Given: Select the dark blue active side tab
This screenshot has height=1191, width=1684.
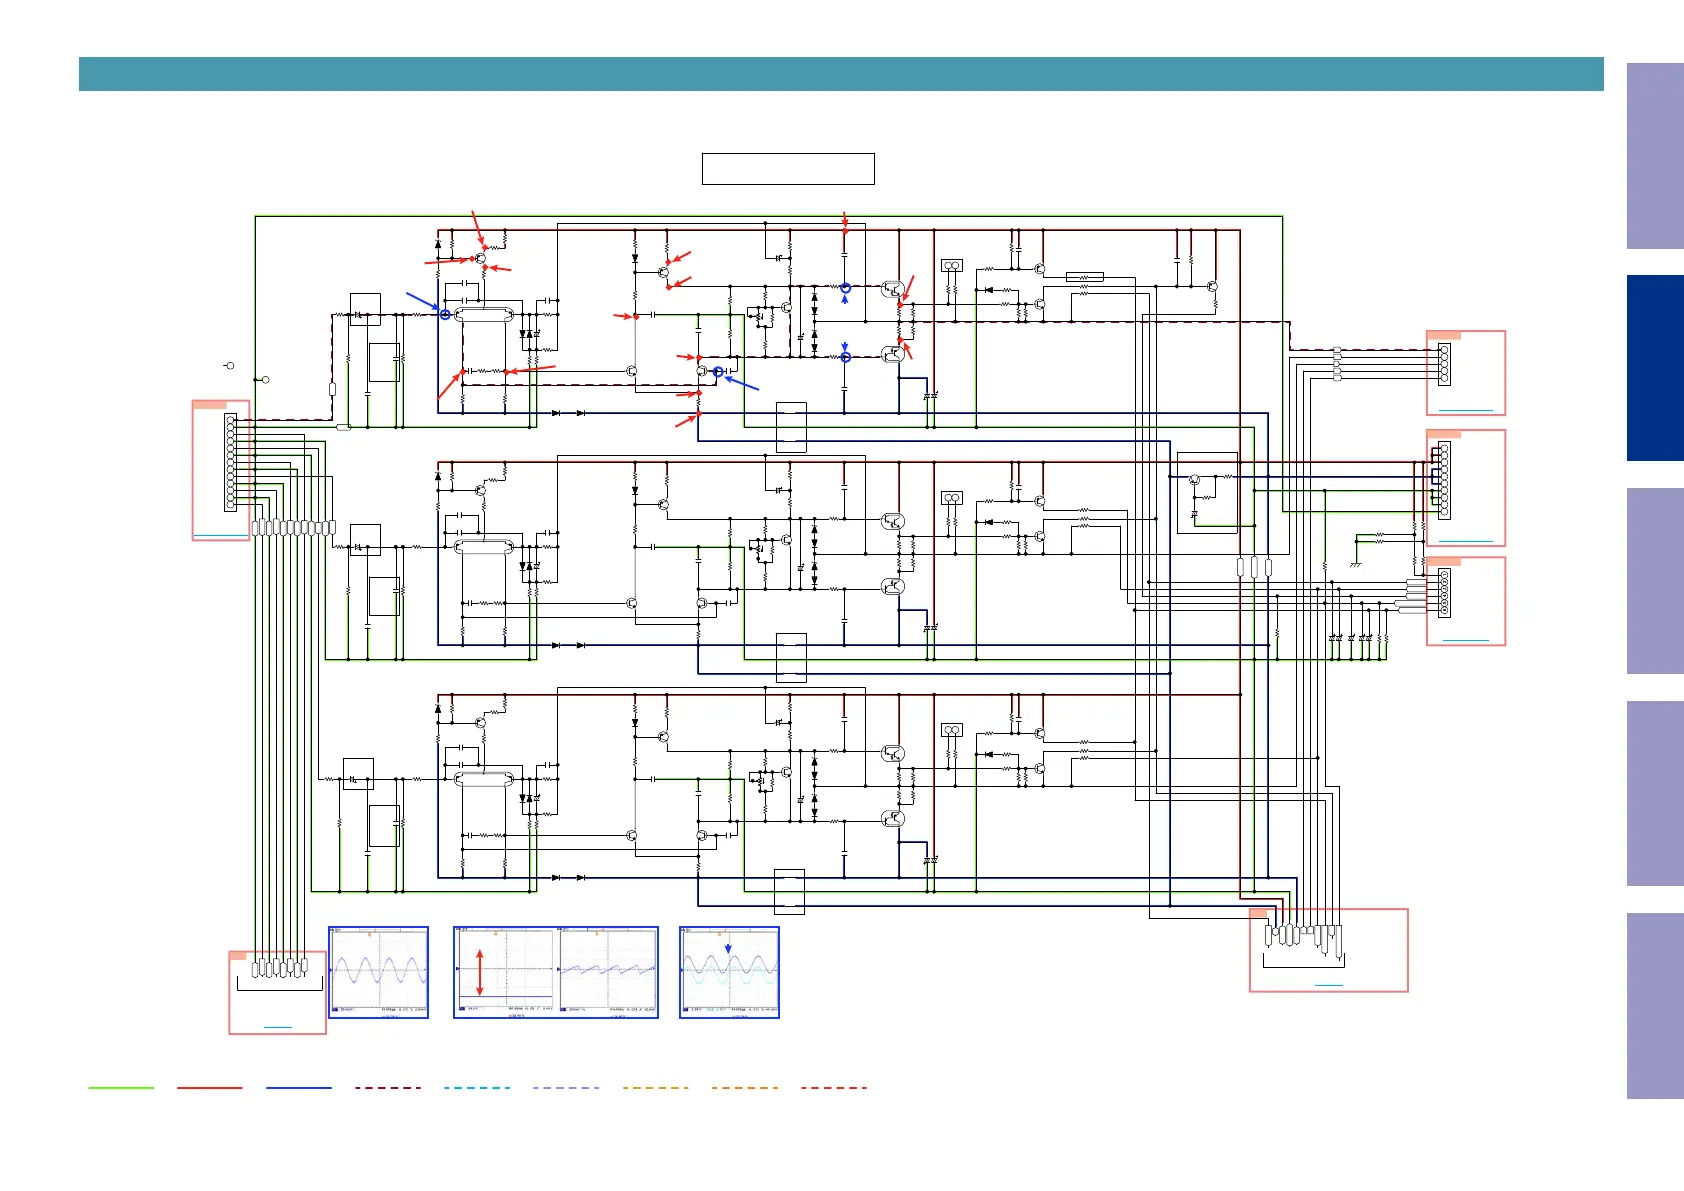Looking at the screenshot, I should [1655, 368].
